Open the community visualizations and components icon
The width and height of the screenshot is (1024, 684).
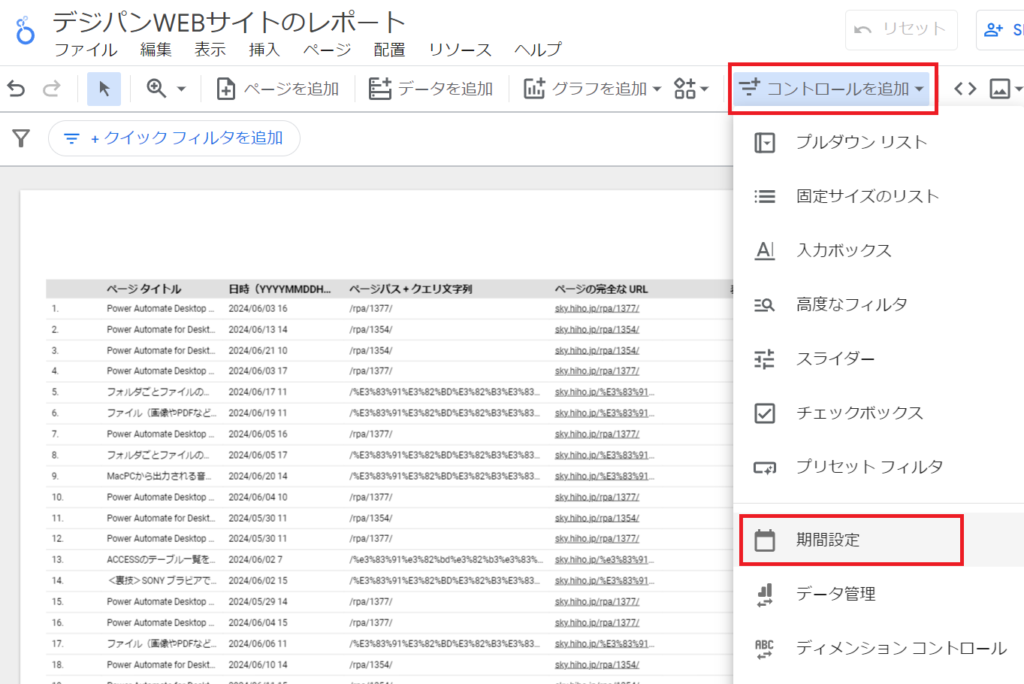point(691,89)
